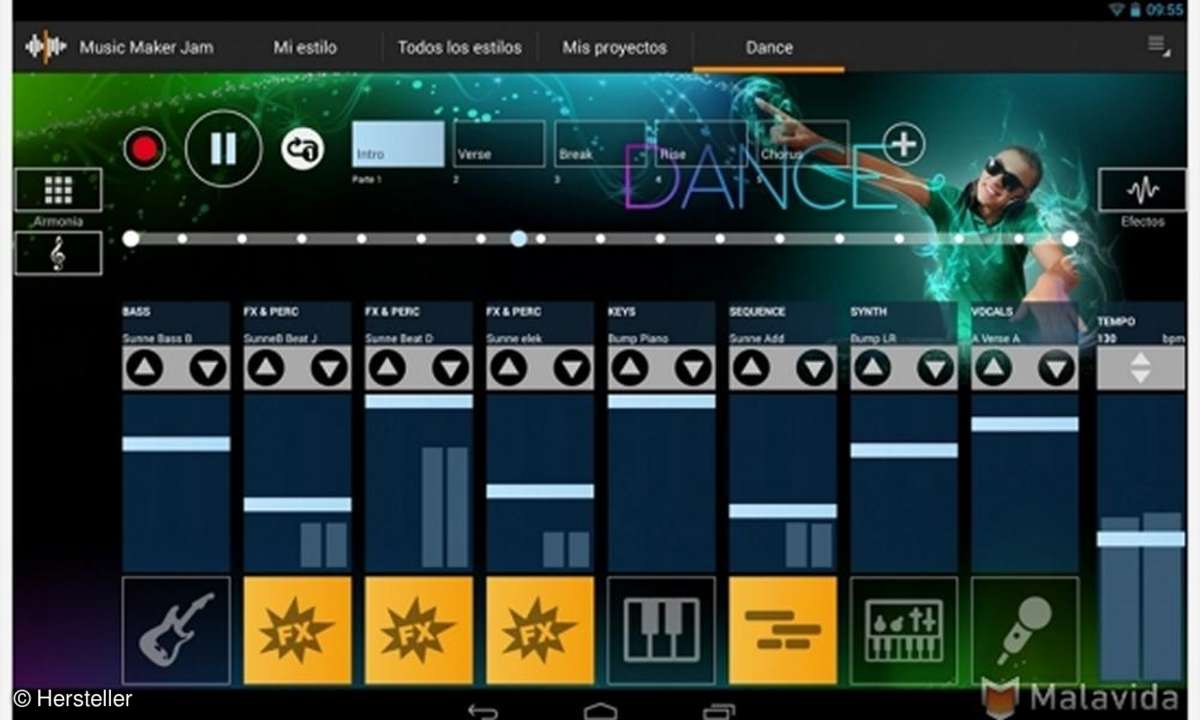The width and height of the screenshot is (1200, 720).
Task: Tap the BASS guitar instrument icon
Action: (176, 630)
